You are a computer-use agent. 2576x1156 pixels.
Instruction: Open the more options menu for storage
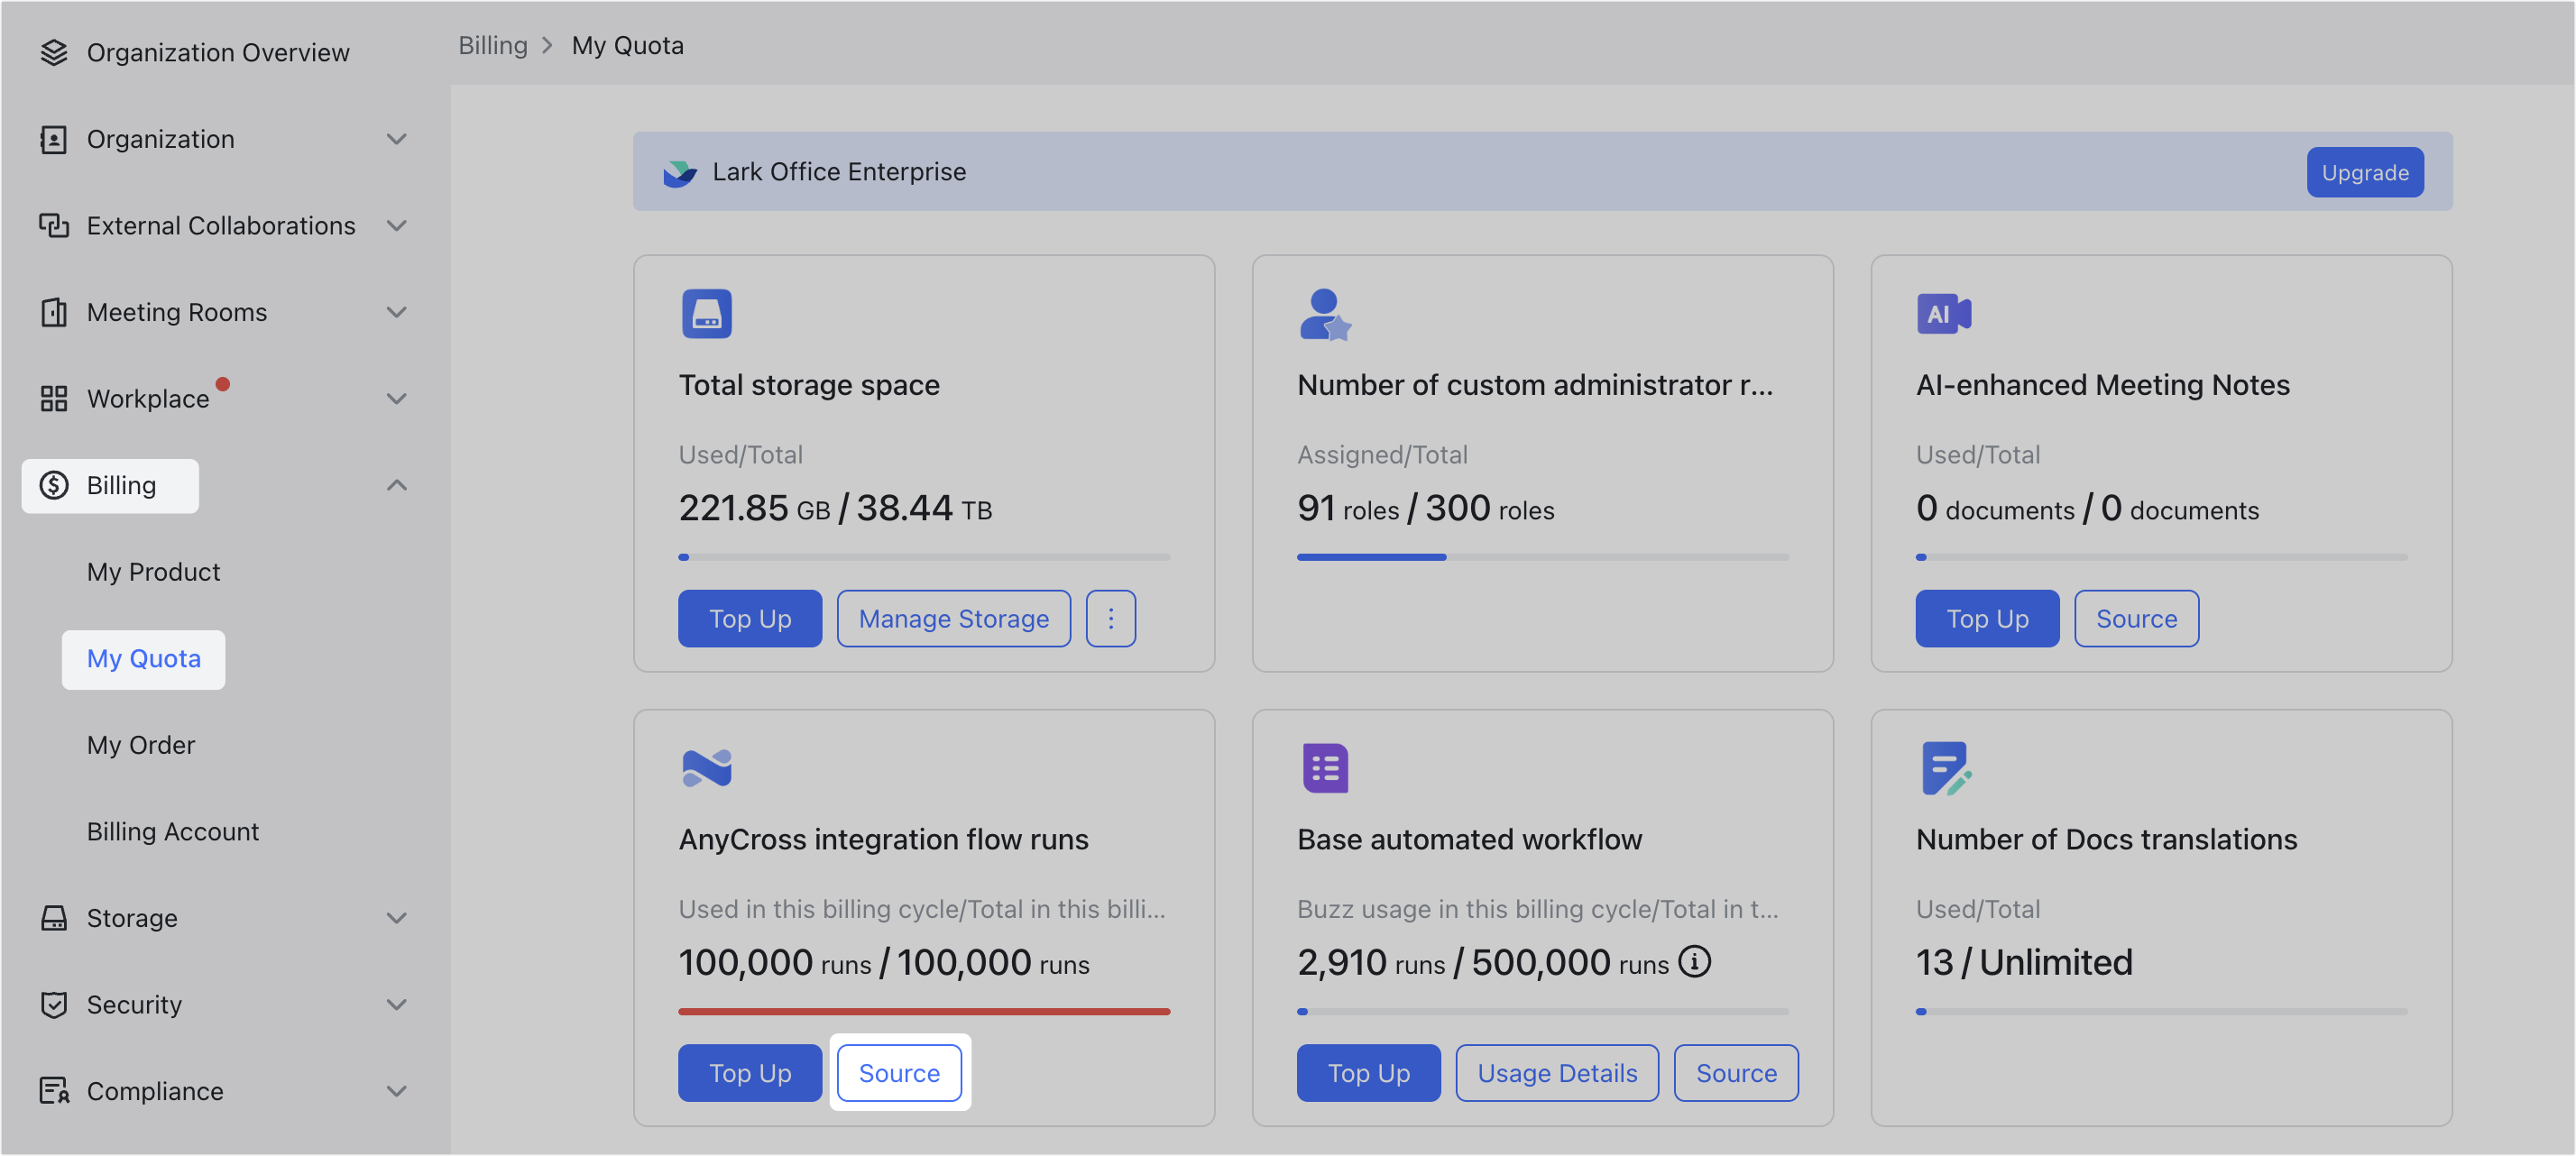[1110, 618]
